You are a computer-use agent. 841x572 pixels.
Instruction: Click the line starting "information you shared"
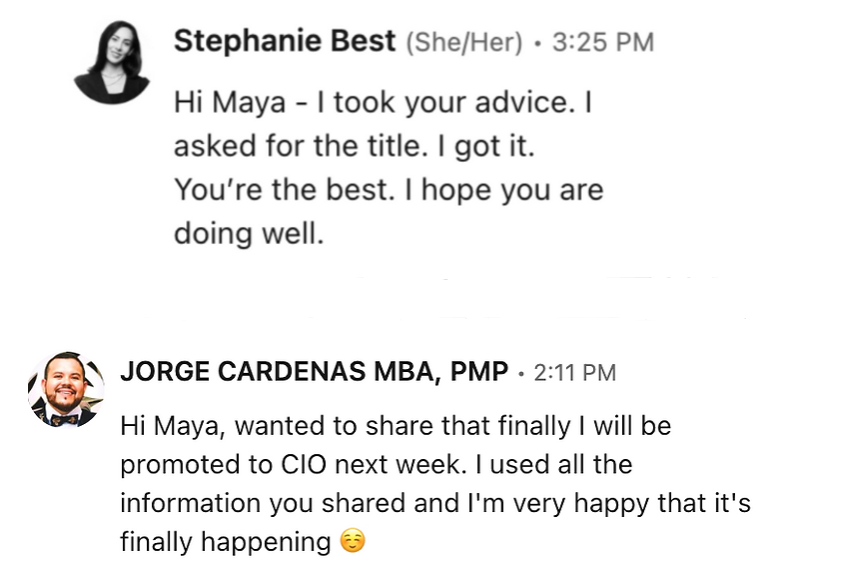pos(435,504)
